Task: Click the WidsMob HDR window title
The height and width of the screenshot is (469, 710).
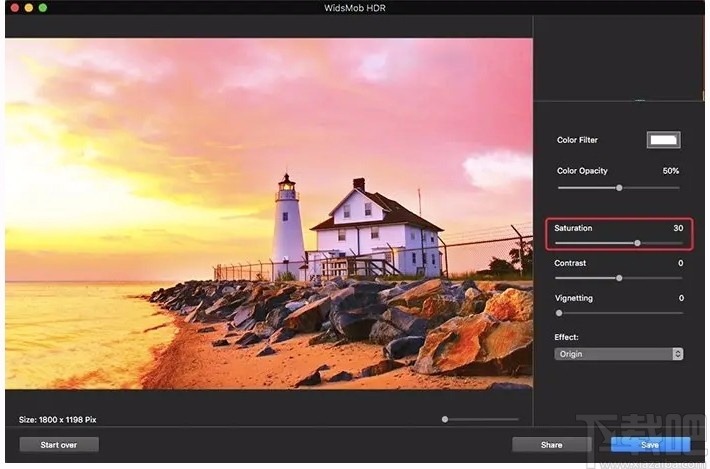Action: pos(355,8)
